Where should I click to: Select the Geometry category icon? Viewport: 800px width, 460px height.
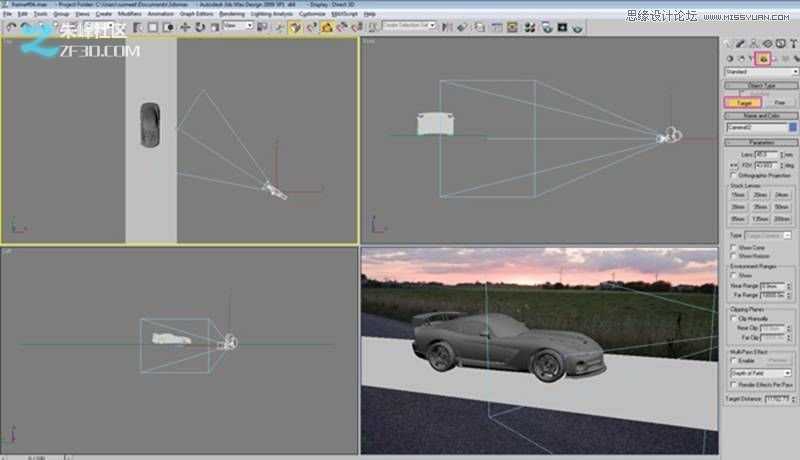(x=730, y=59)
